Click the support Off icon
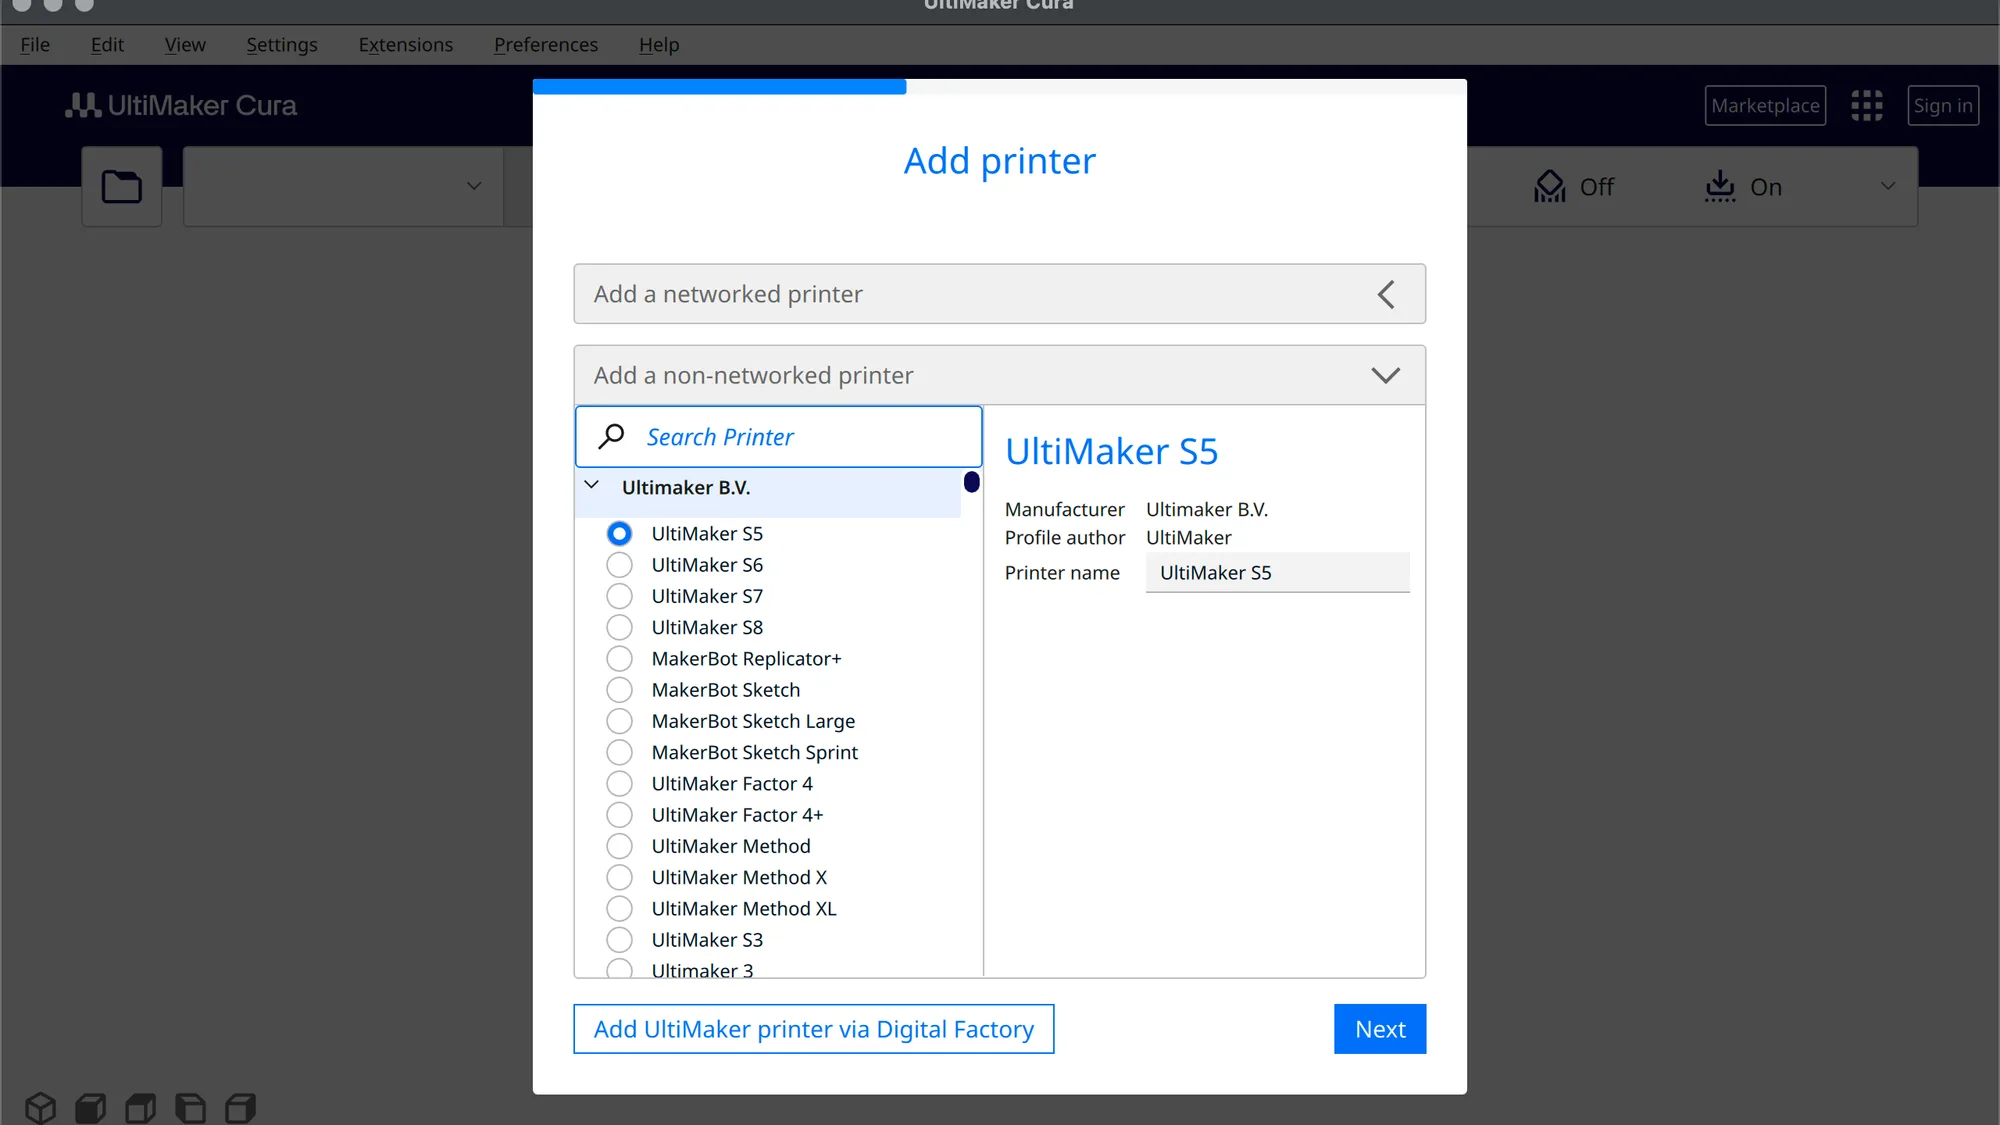The image size is (2000, 1125). coord(1549,186)
